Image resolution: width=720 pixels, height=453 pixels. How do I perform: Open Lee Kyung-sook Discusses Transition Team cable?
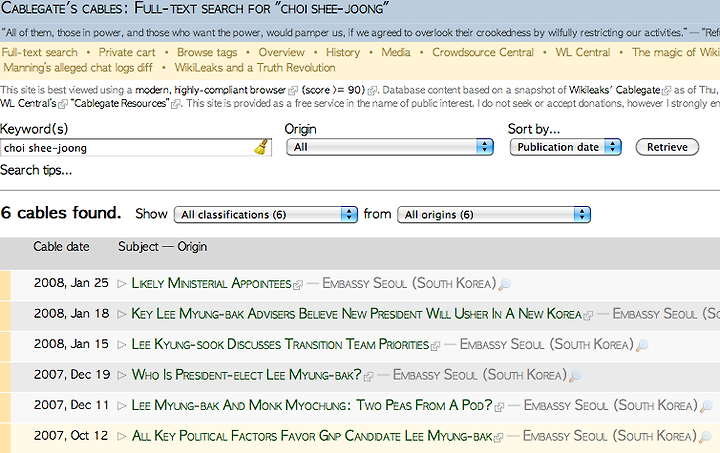click(x=280, y=344)
